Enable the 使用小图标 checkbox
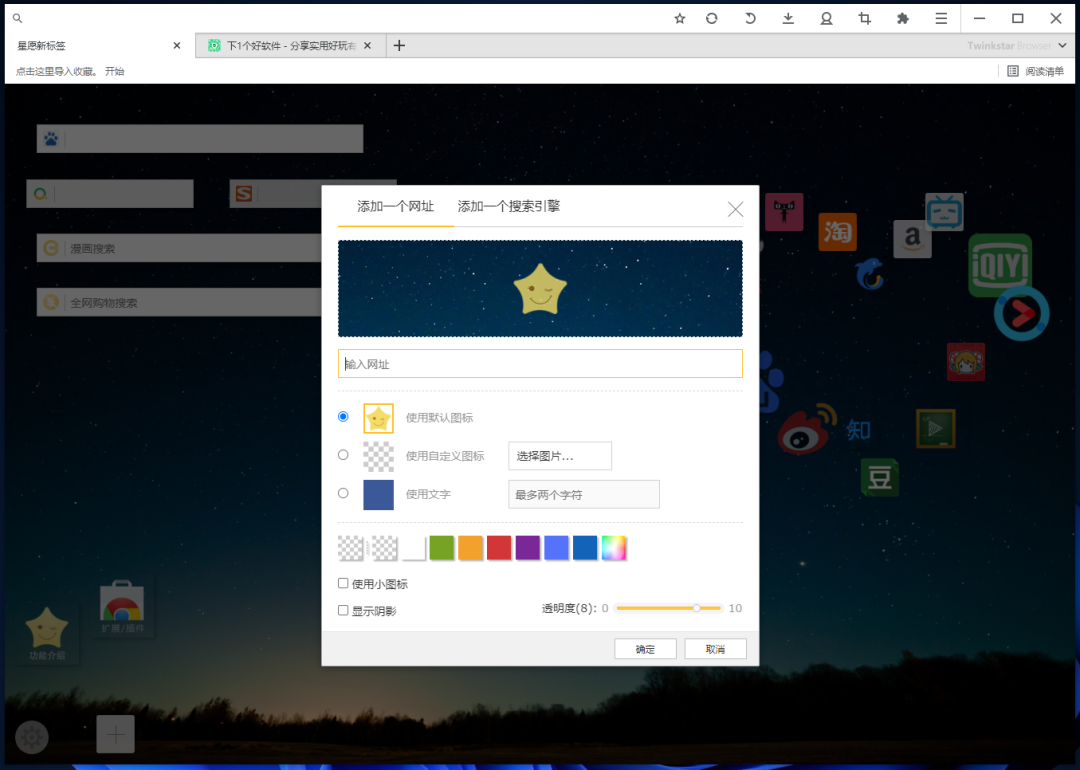The height and width of the screenshot is (770, 1080). [x=343, y=583]
